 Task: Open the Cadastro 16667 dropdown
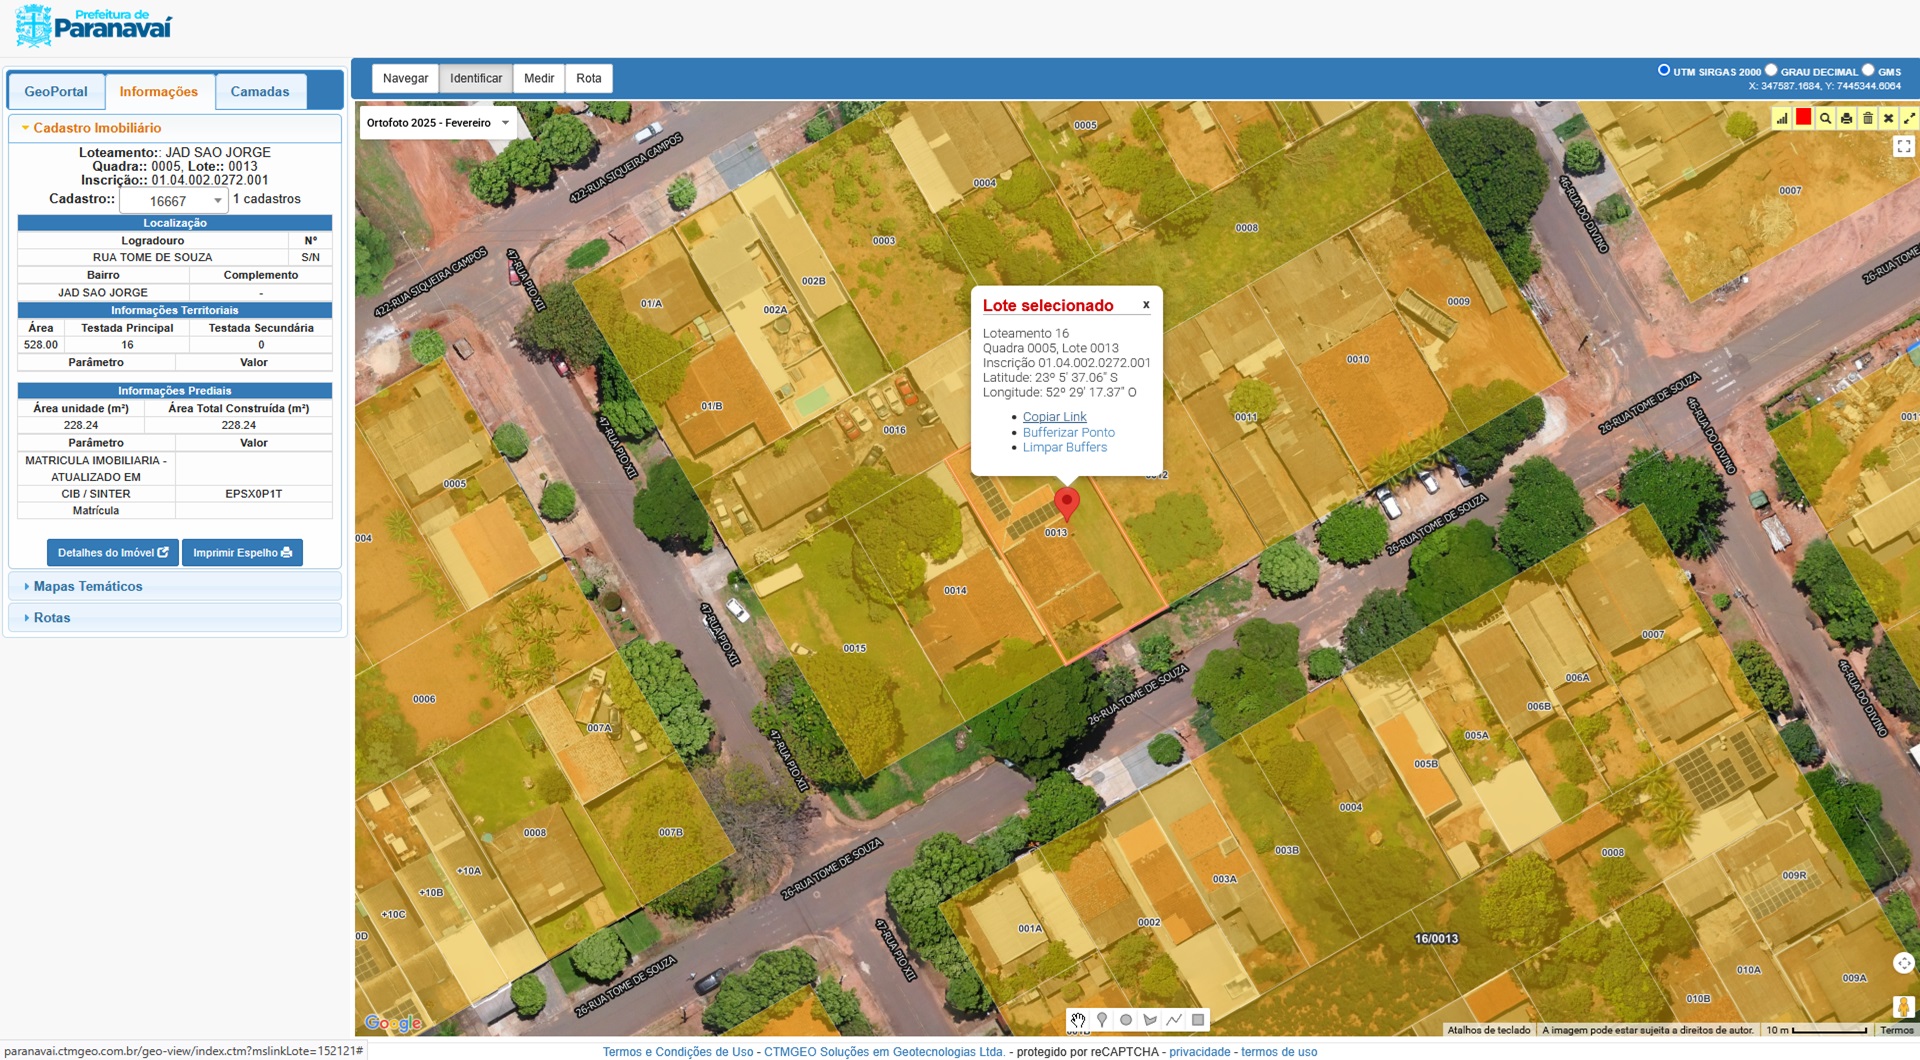tap(174, 201)
